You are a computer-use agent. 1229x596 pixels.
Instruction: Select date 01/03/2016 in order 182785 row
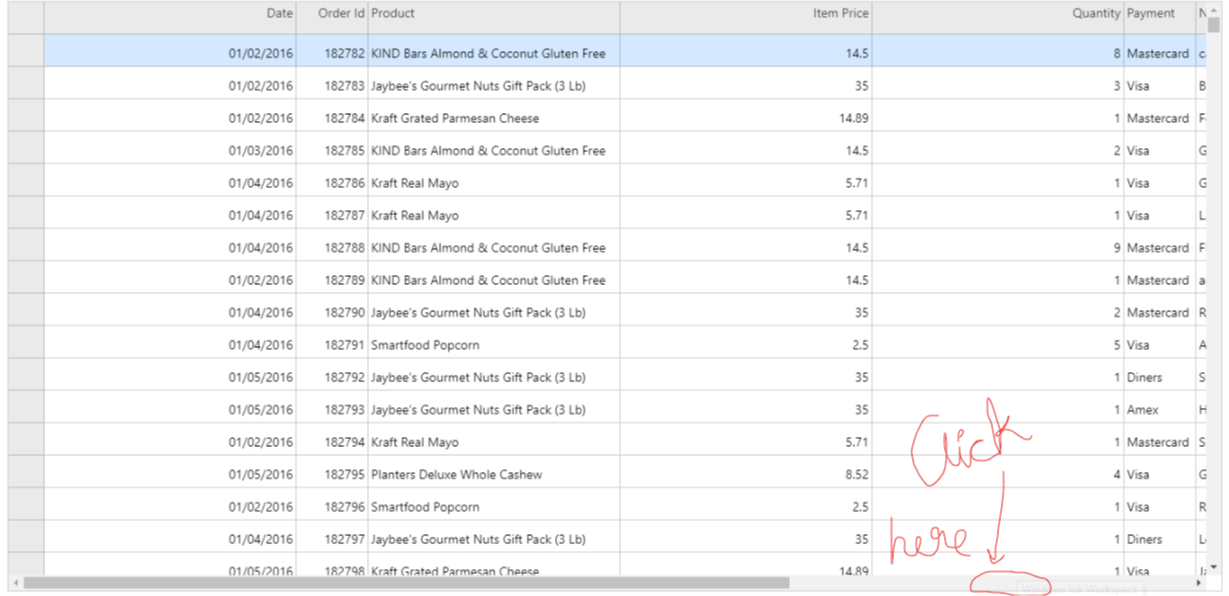(170, 150)
